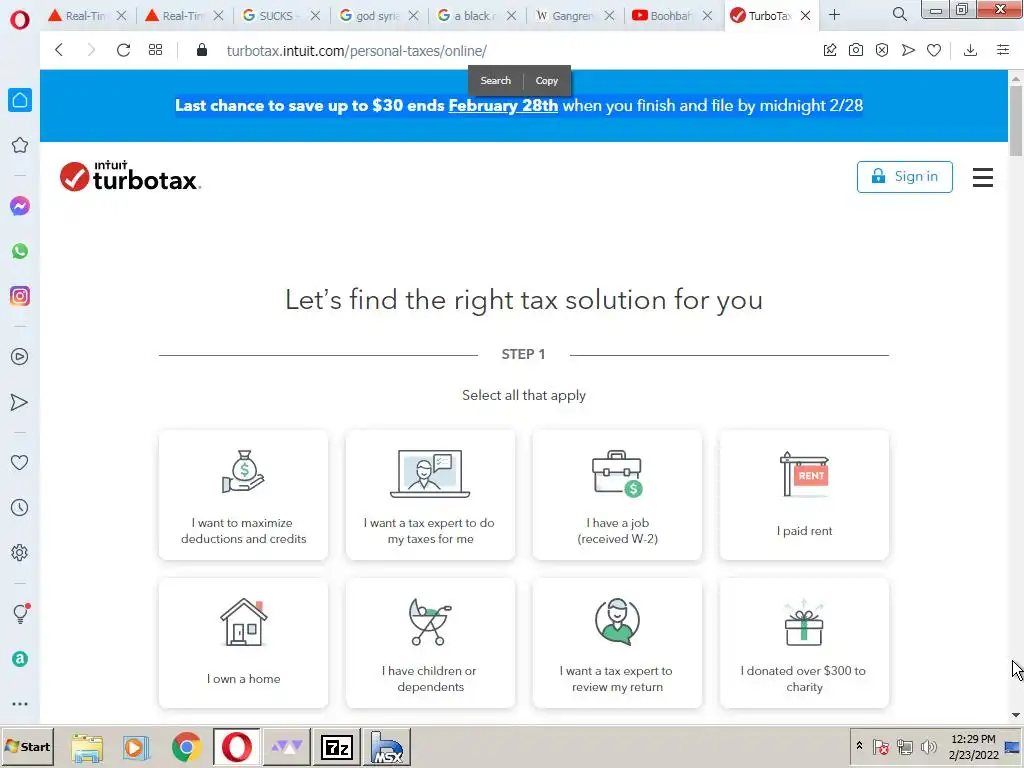Go back to previous page
Image resolution: width=1024 pixels, height=768 pixels.
(59, 50)
